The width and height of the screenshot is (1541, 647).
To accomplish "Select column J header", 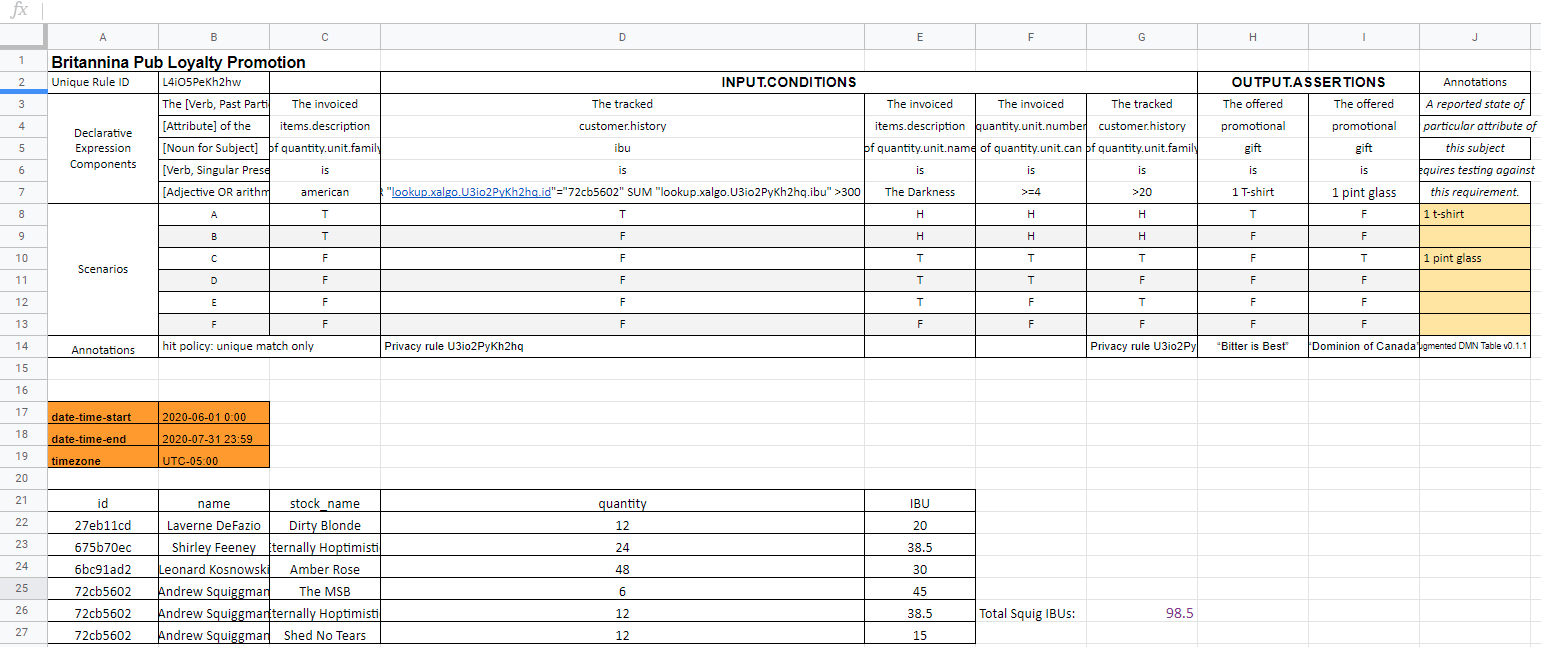I will [1474, 37].
